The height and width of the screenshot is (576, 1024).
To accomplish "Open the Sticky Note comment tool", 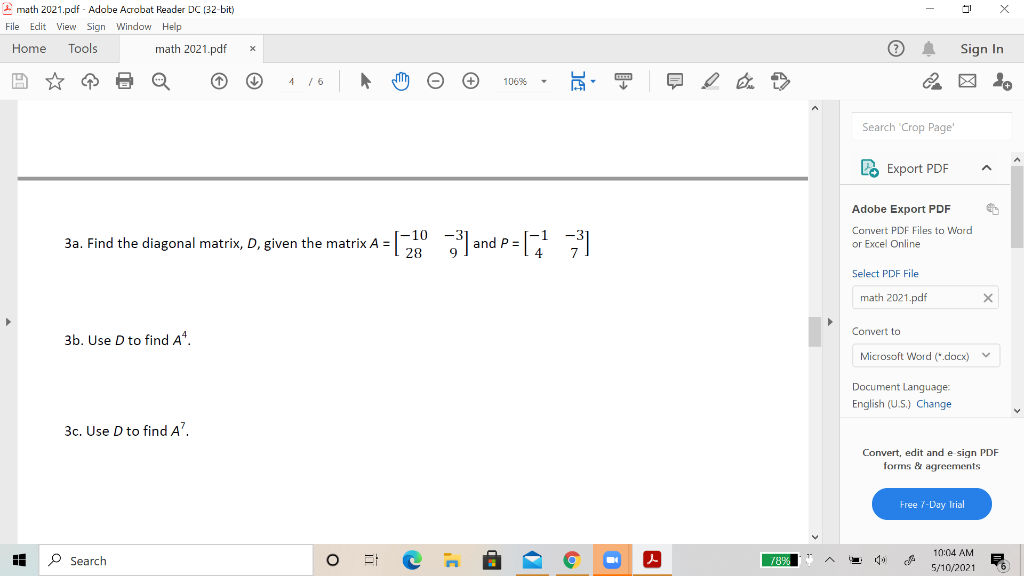I will [x=675, y=81].
